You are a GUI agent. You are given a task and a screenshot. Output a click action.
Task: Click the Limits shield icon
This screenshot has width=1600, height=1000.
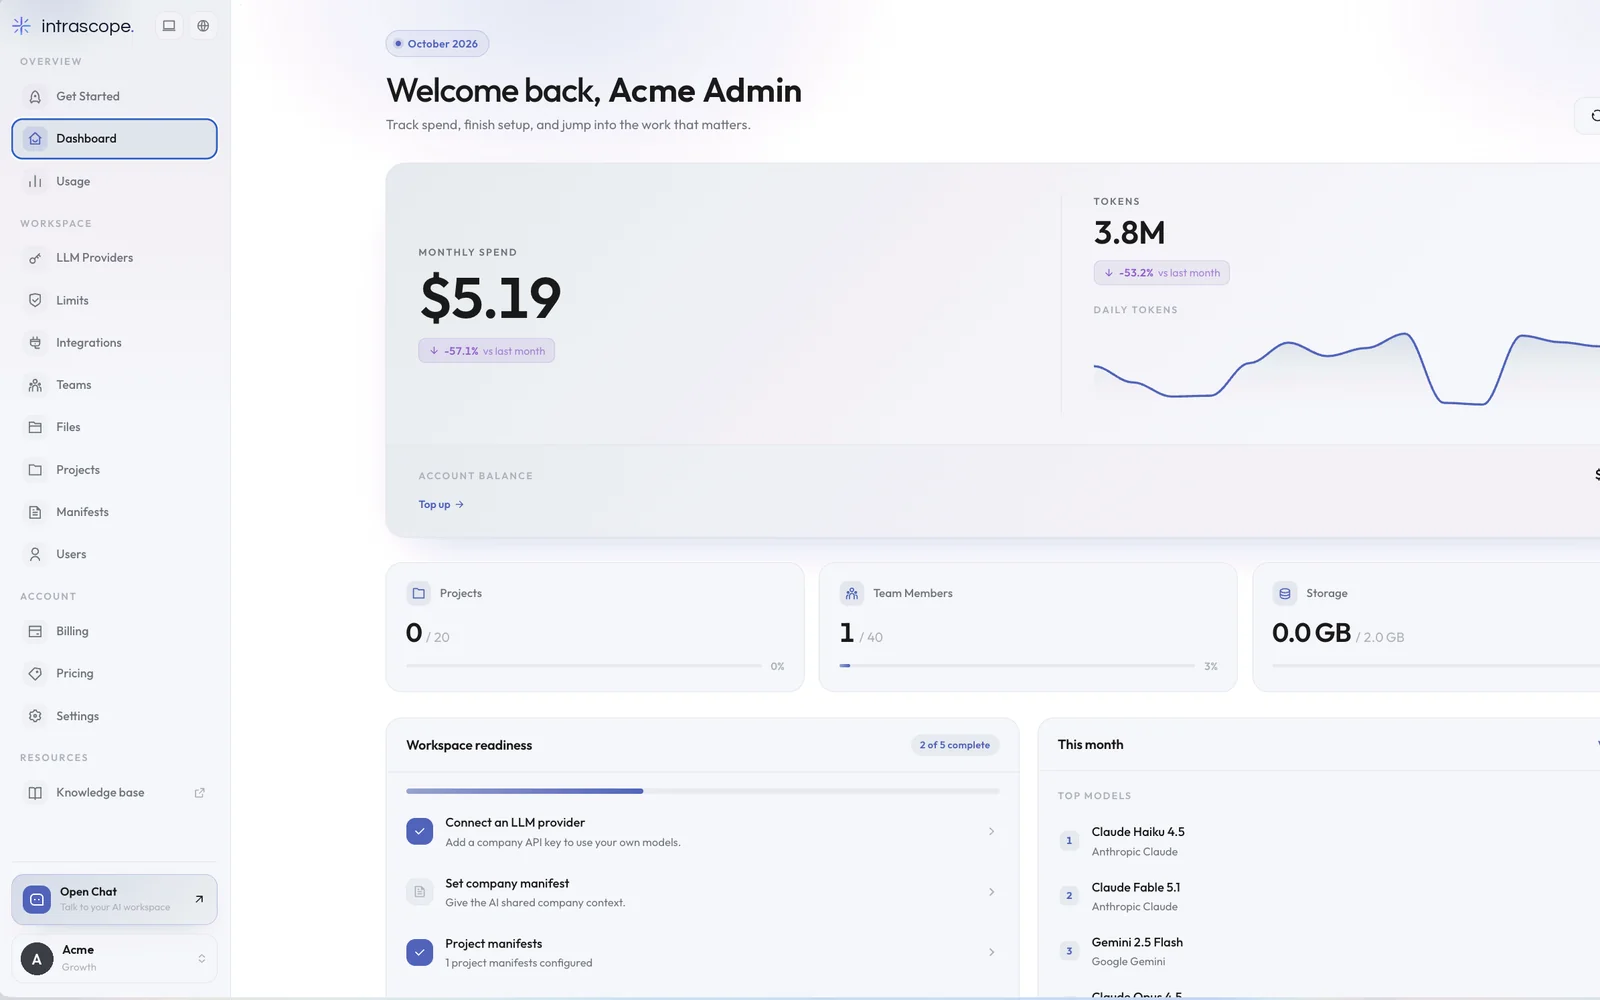pos(35,301)
